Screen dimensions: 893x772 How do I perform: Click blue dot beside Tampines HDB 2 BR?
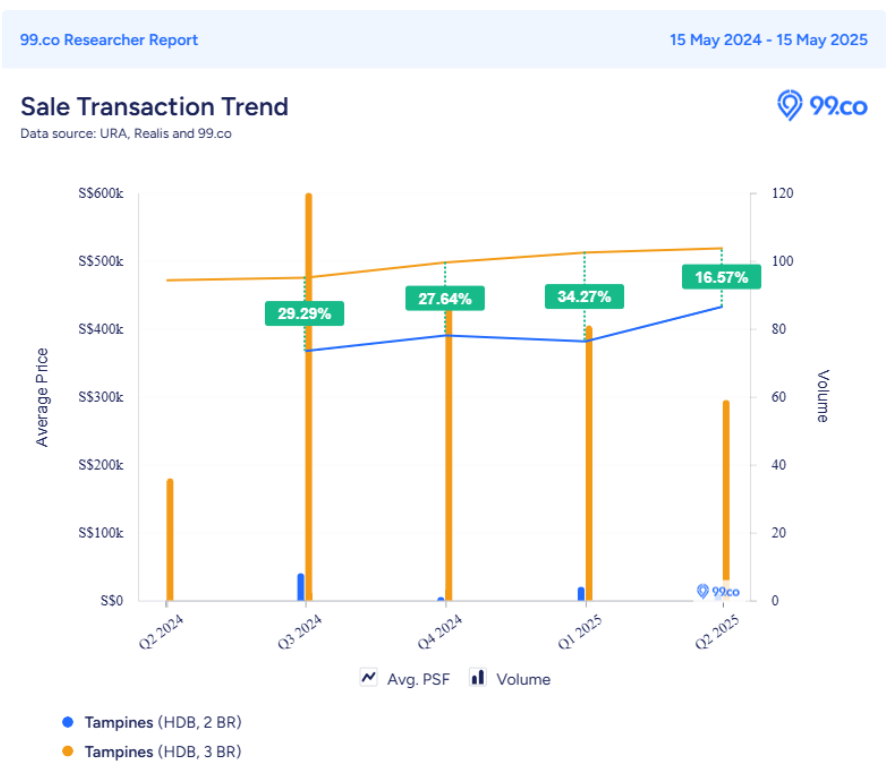click(68, 721)
